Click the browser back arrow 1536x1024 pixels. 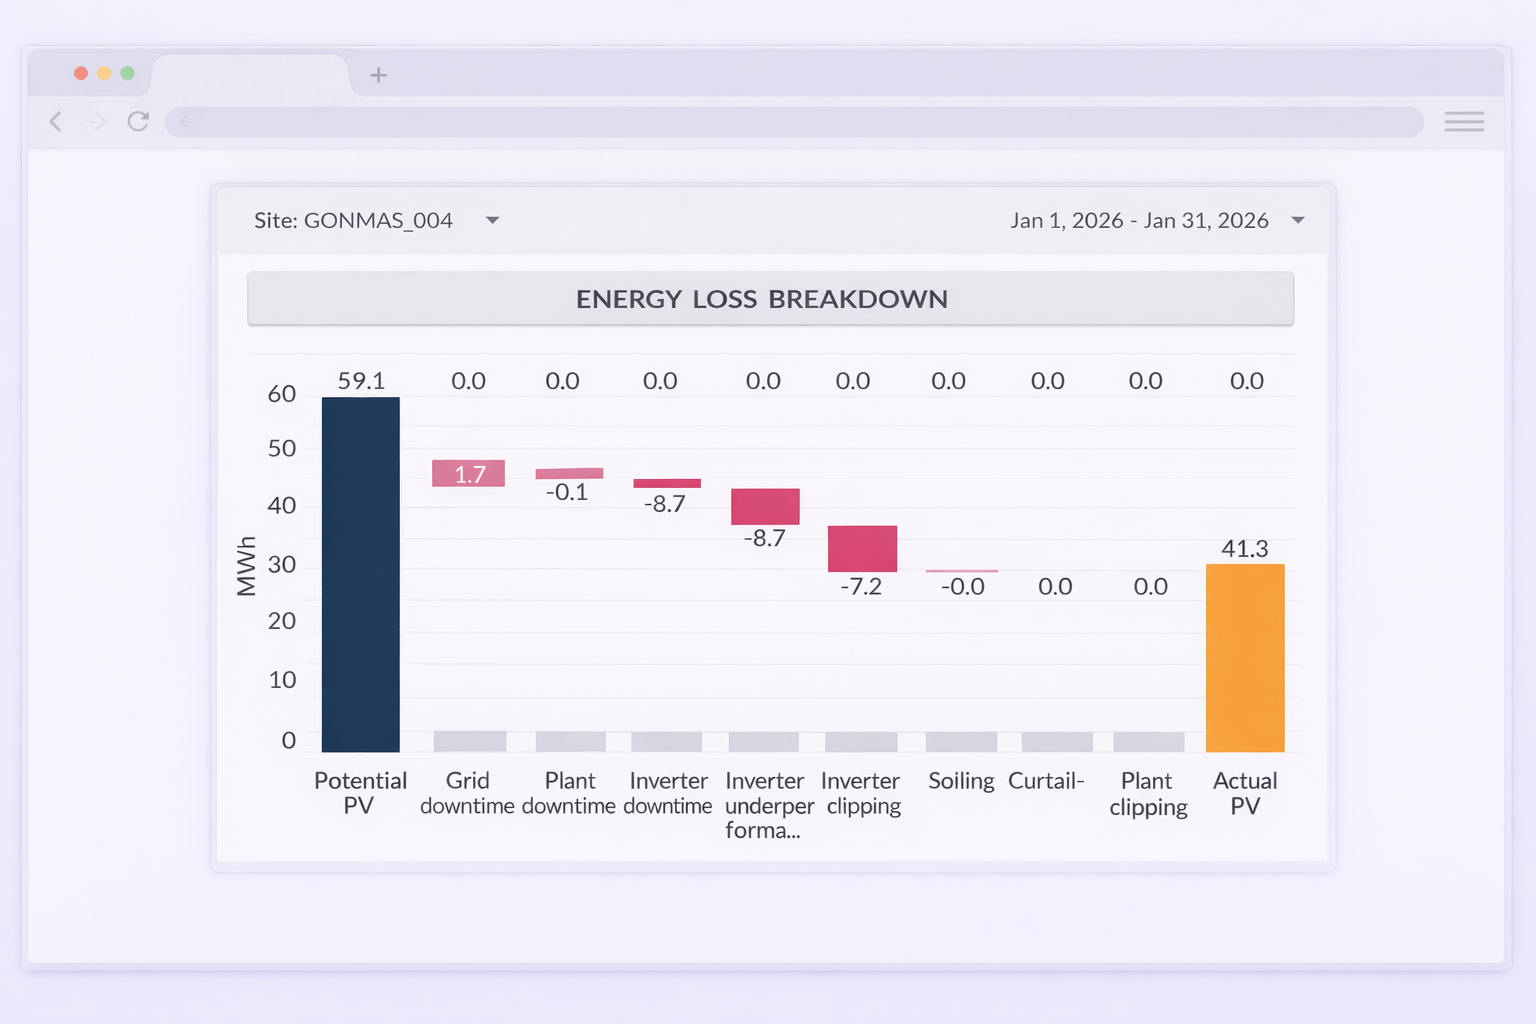tap(56, 122)
